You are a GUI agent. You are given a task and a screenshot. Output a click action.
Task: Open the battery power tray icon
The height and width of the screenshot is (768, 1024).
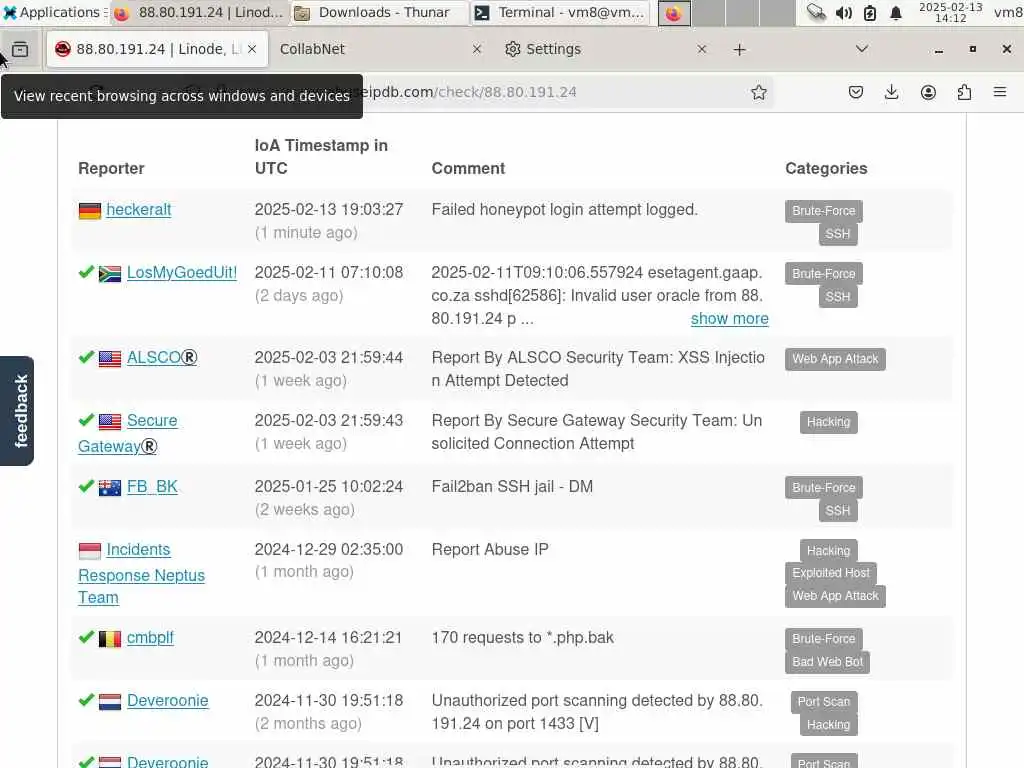click(870, 12)
